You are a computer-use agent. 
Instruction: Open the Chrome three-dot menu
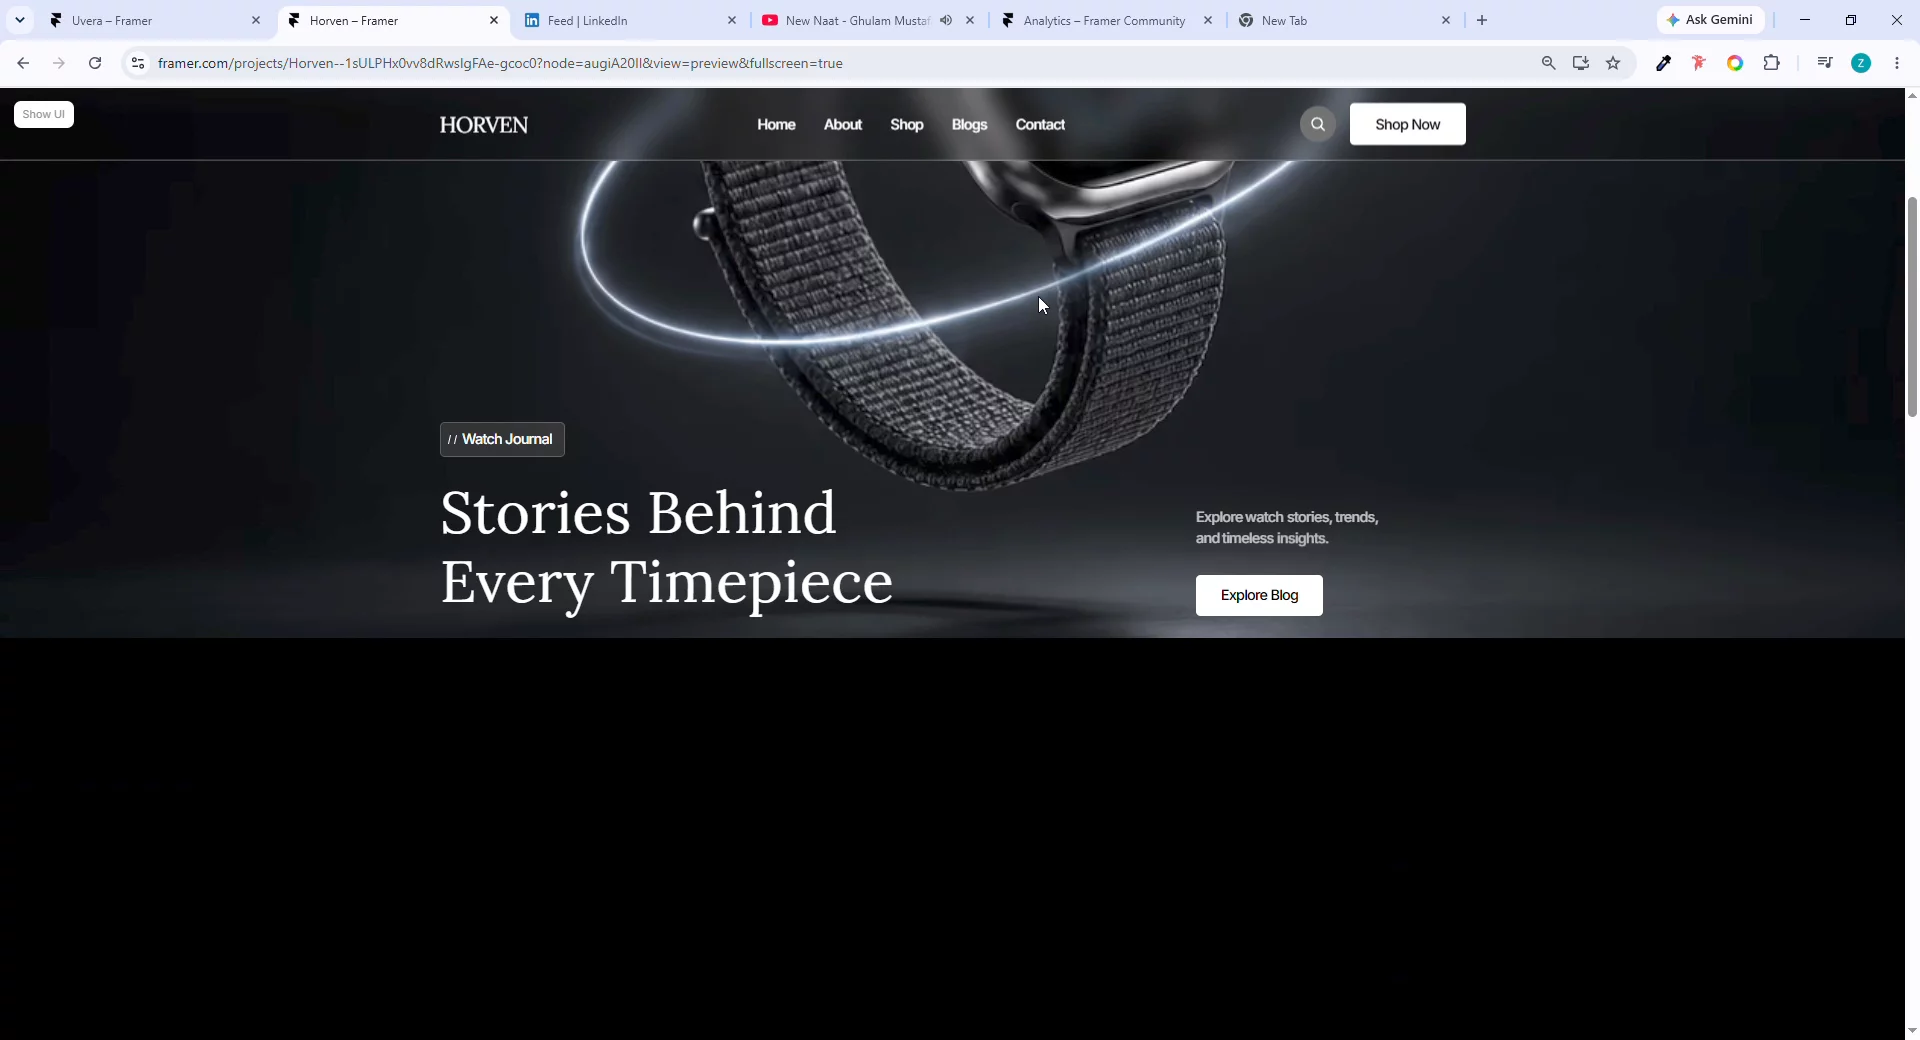(x=1897, y=63)
